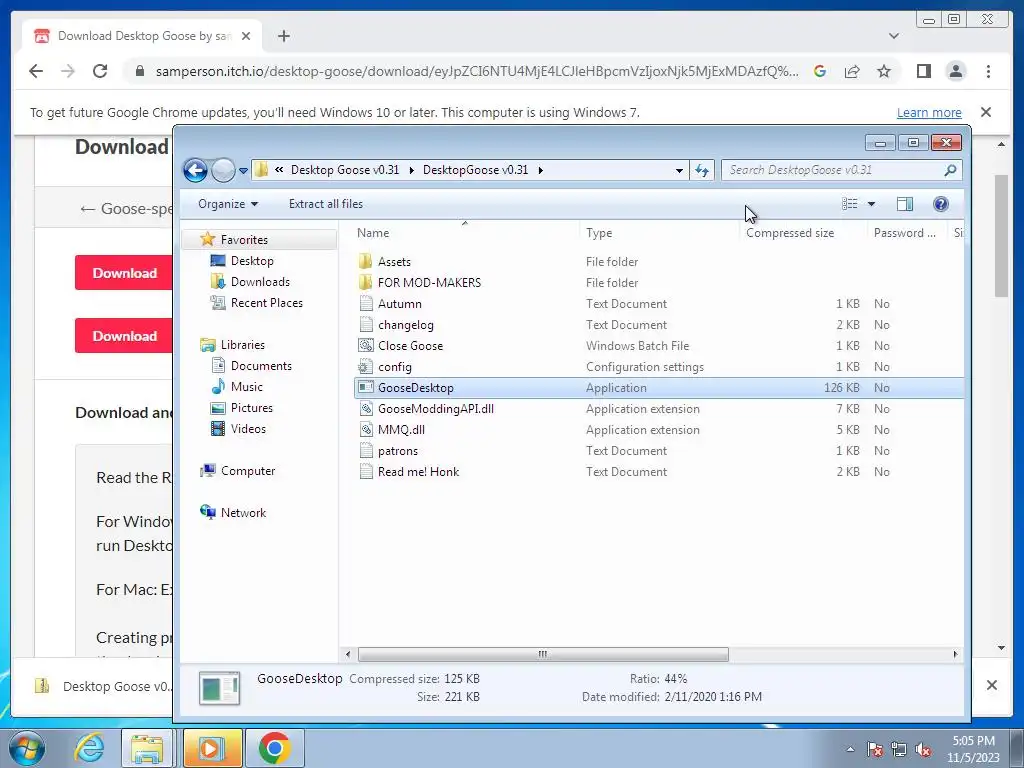This screenshot has height=768, width=1024.
Task: Select the patrons text file icon
Action: point(366,451)
